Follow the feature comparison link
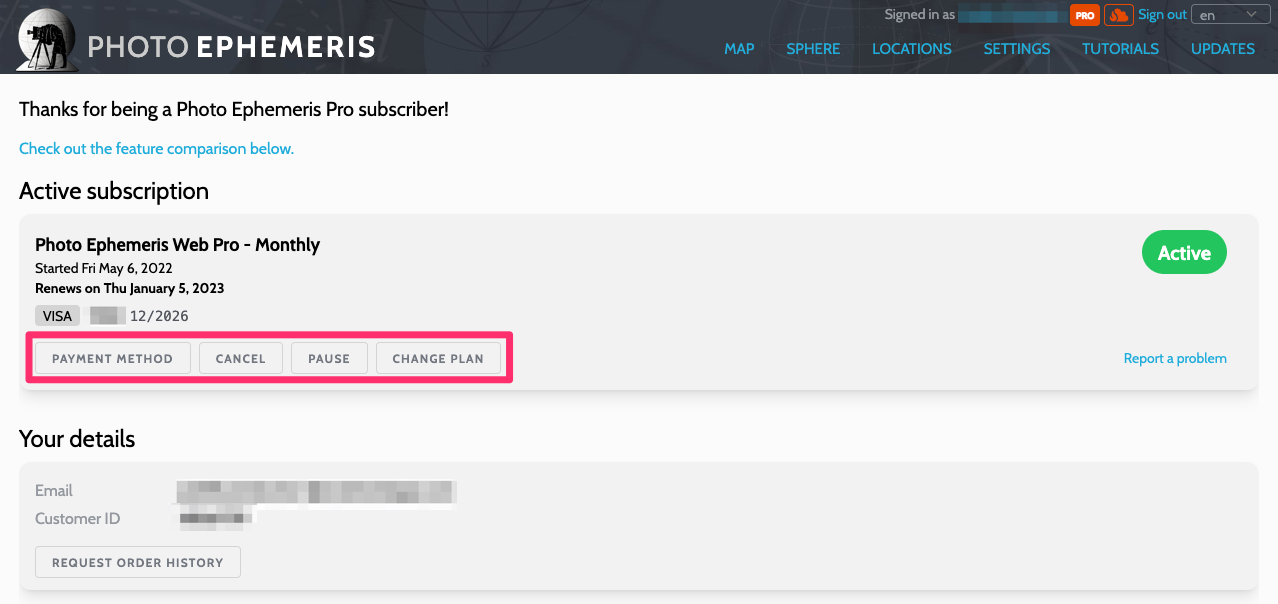The image size is (1278, 604). click(156, 149)
